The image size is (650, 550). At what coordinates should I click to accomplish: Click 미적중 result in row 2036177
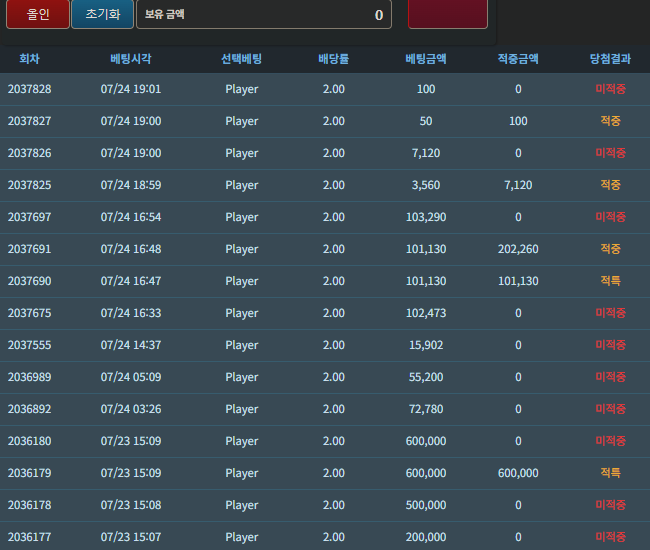click(610, 537)
